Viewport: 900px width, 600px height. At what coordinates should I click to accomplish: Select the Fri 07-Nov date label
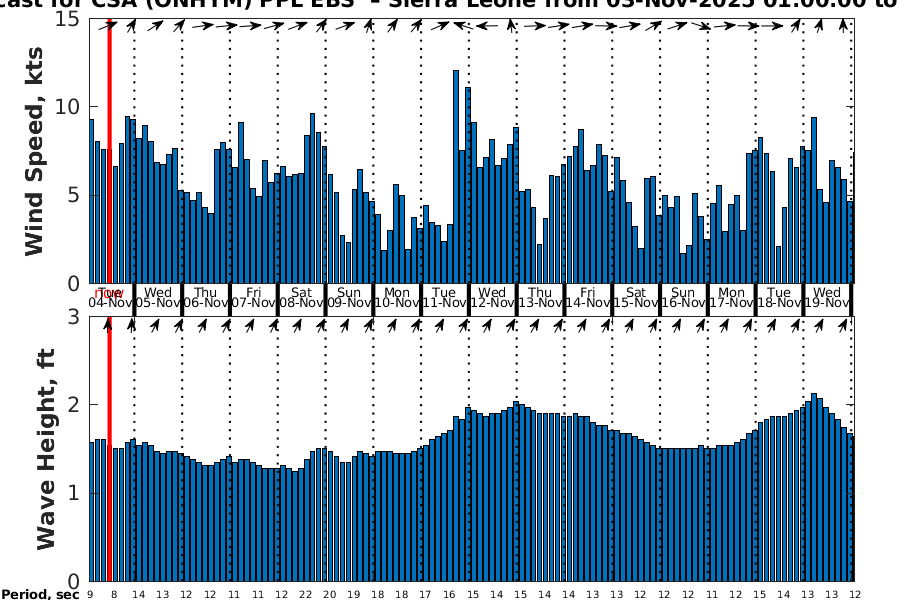point(254,298)
